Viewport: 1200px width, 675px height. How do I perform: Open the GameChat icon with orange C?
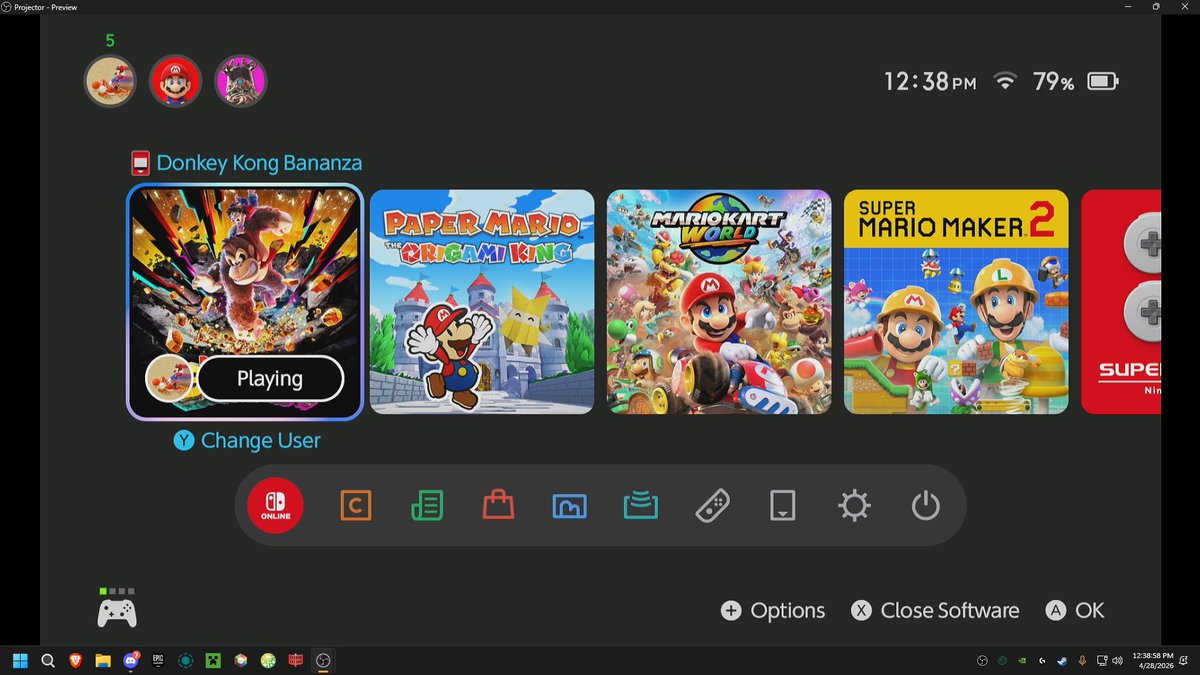pyautogui.click(x=355, y=506)
